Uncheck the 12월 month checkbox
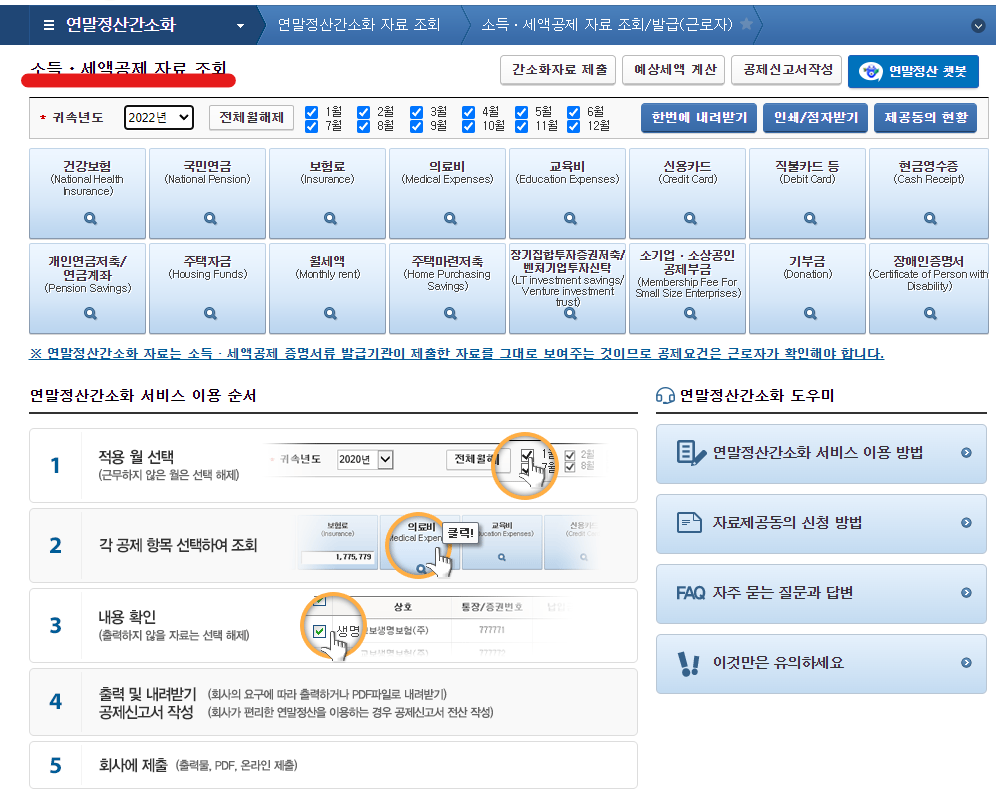This screenshot has width=996, height=811. pyautogui.click(x=573, y=126)
